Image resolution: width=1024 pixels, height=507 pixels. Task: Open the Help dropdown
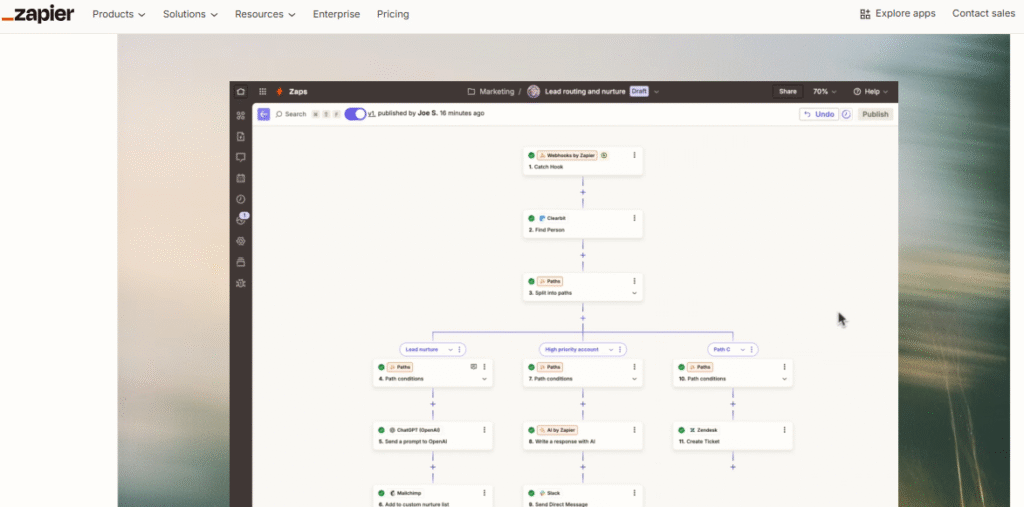point(871,91)
